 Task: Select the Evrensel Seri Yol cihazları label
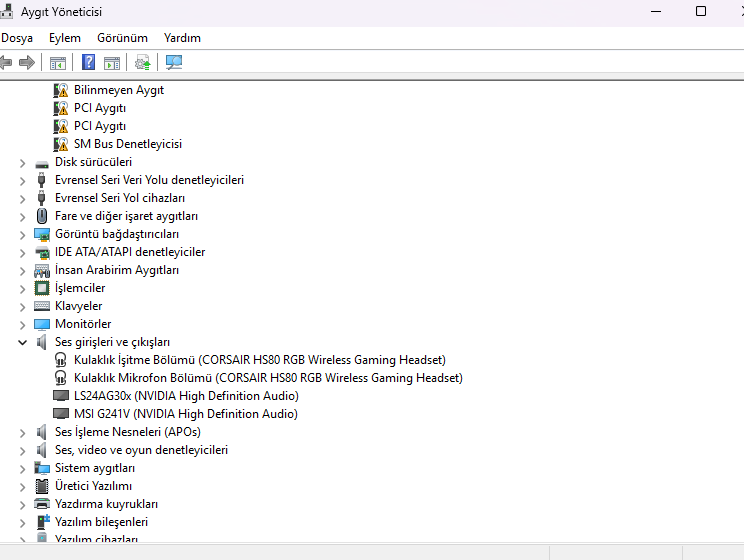[x=120, y=198]
